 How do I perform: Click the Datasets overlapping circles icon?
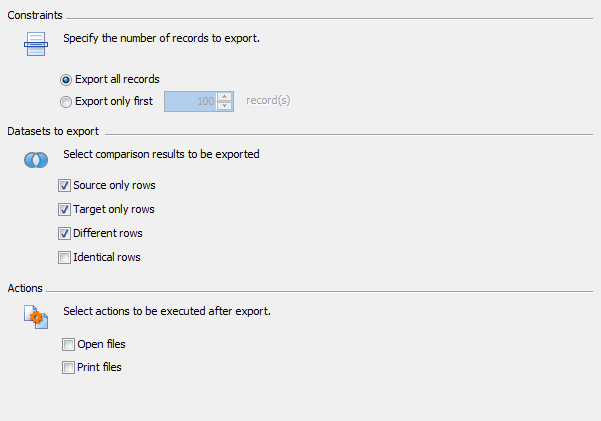[x=36, y=160]
